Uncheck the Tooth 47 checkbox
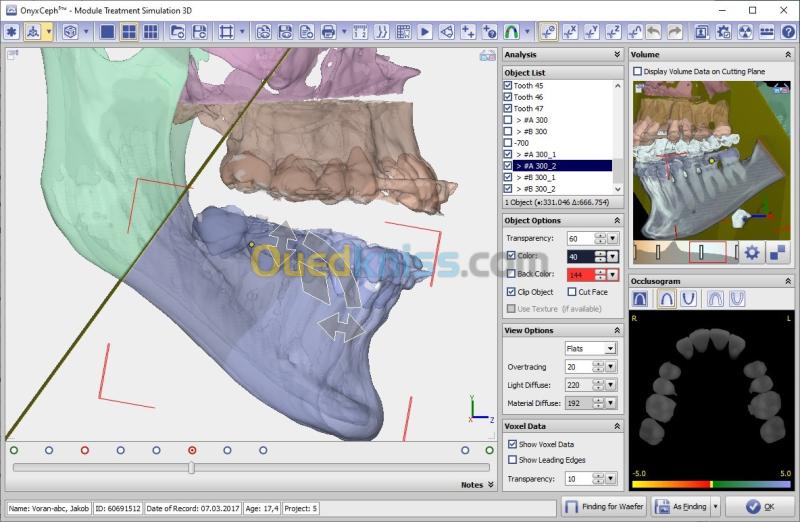The height and width of the screenshot is (522, 800). [508, 108]
